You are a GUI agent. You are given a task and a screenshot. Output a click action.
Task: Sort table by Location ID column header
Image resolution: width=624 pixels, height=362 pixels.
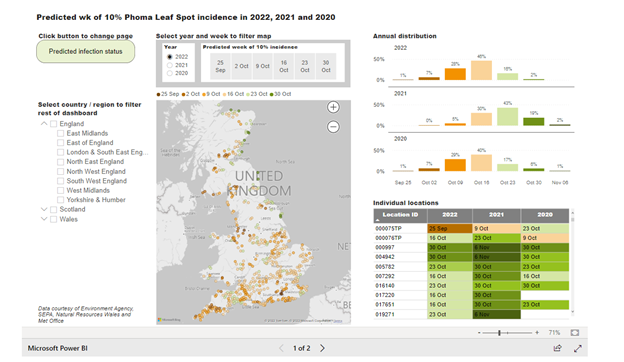[x=400, y=215]
